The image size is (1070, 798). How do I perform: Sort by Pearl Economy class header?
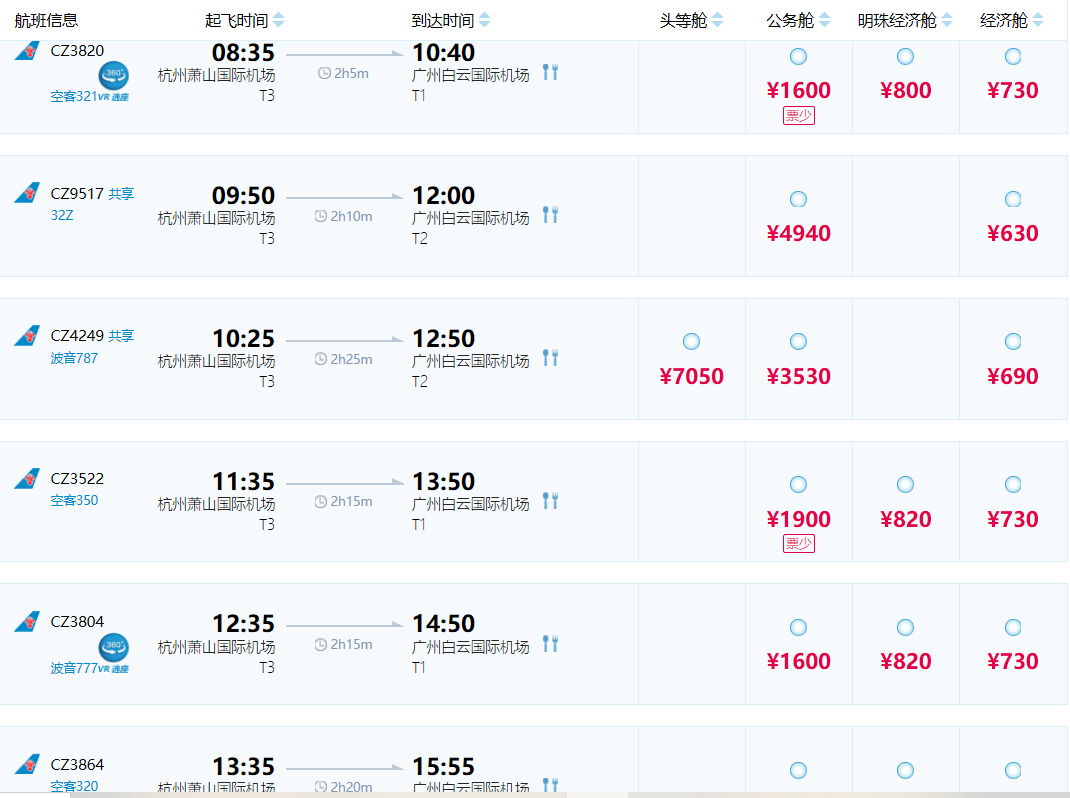pos(947,20)
